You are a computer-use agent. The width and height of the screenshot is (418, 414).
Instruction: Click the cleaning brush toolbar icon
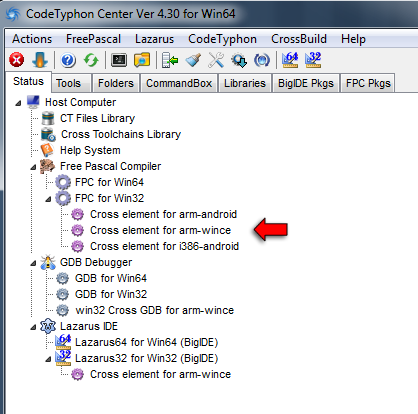(x=193, y=60)
